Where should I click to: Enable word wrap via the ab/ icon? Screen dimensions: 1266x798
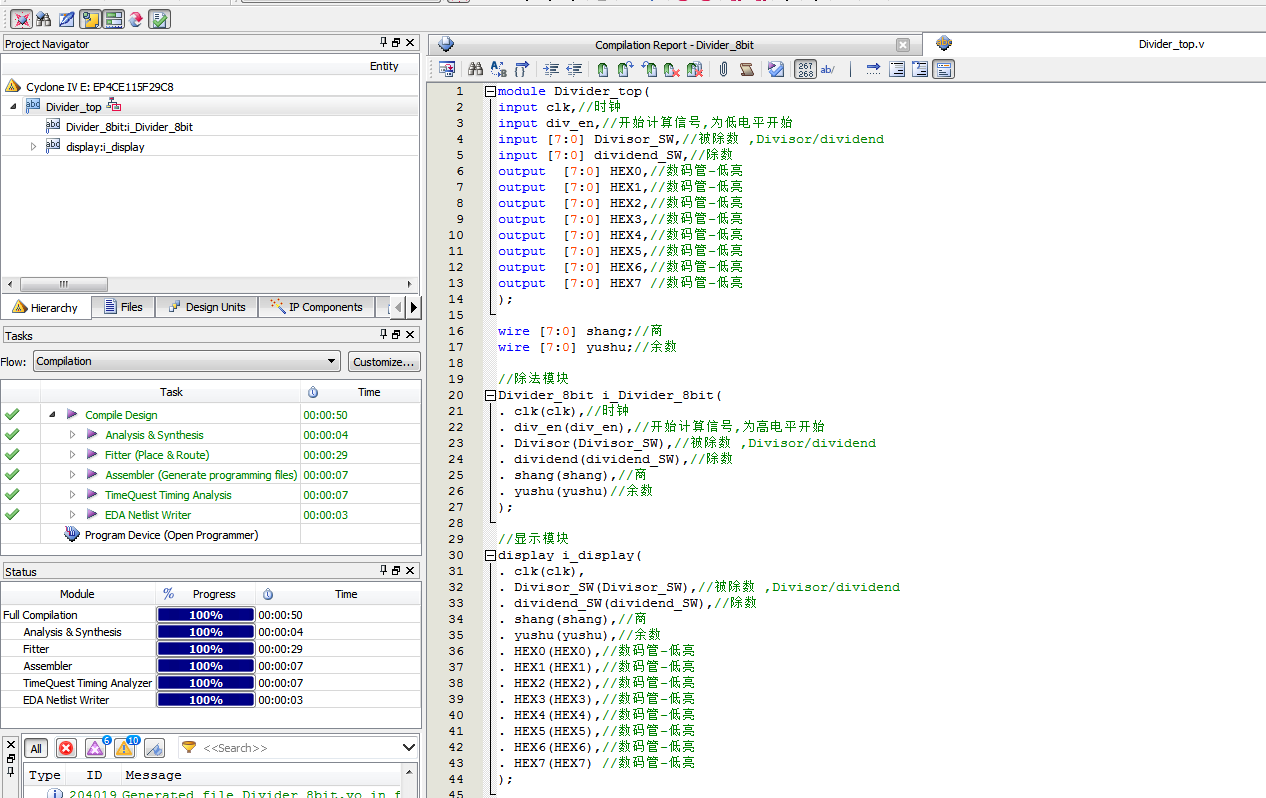click(x=827, y=68)
